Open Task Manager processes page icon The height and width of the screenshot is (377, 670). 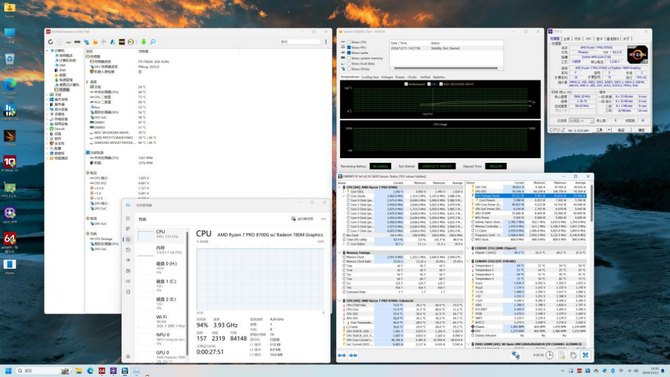point(128,229)
